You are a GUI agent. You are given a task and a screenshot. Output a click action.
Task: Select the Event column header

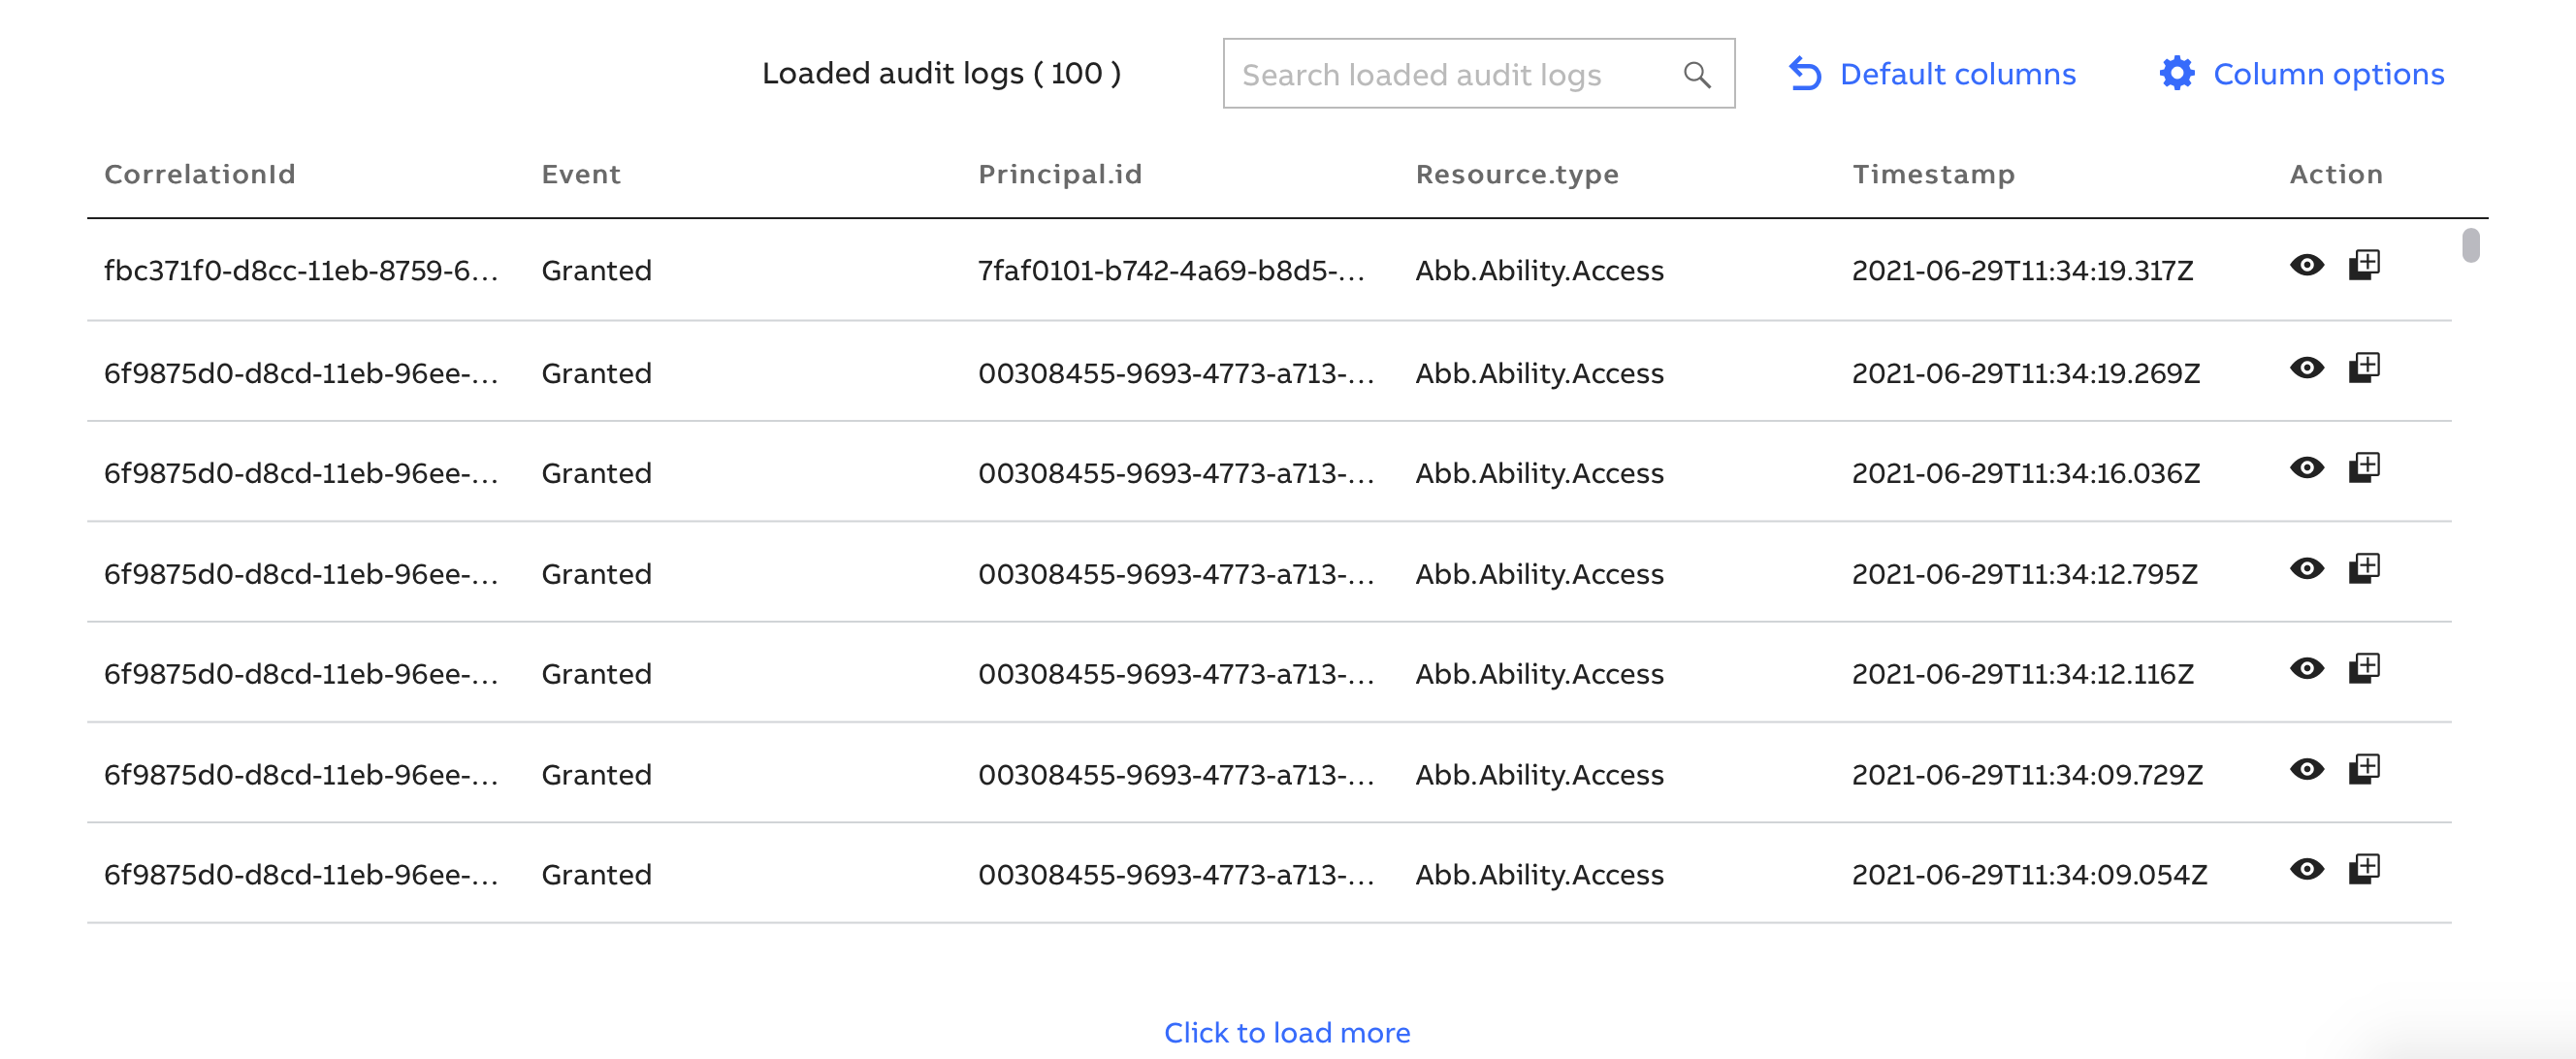point(581,174)
